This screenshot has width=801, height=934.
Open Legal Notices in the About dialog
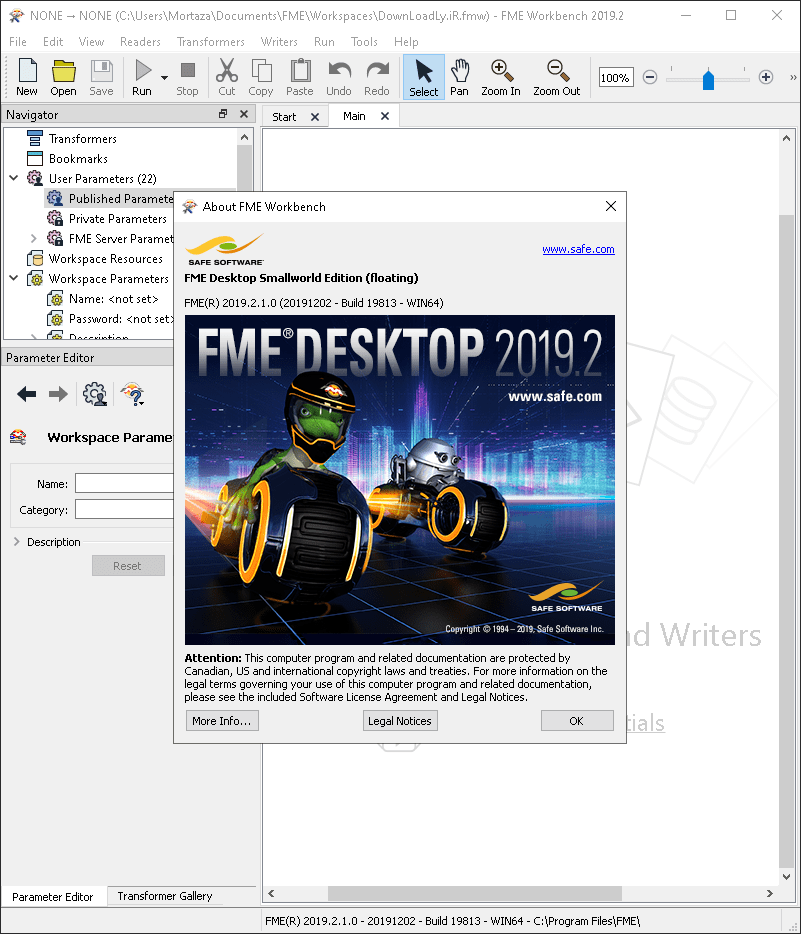(x=400, y=720)
